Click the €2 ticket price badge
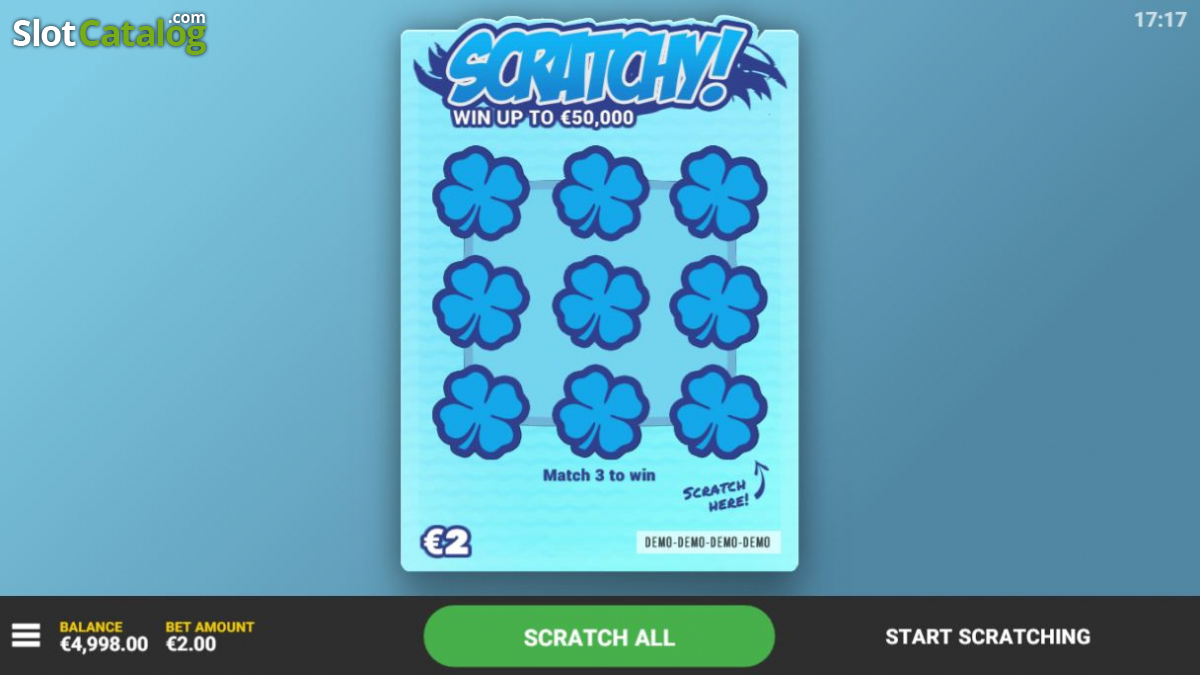 (446, 542)
